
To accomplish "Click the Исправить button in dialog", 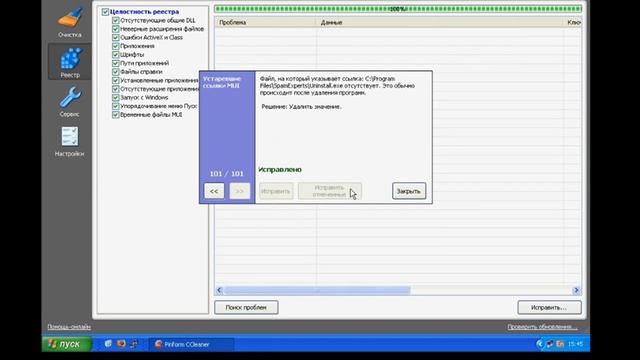I will (276, 191).
